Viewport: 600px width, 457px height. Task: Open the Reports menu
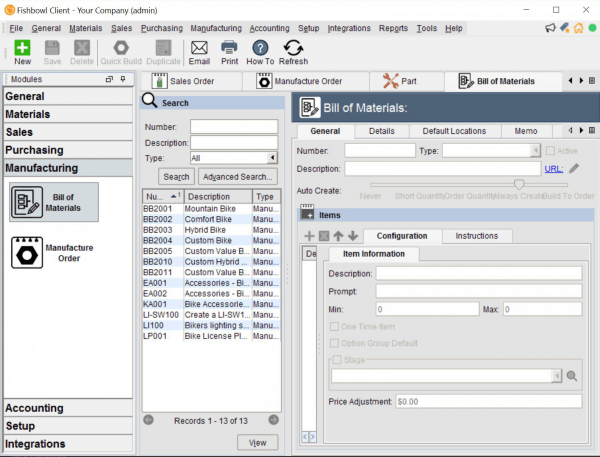coord(393,28)
